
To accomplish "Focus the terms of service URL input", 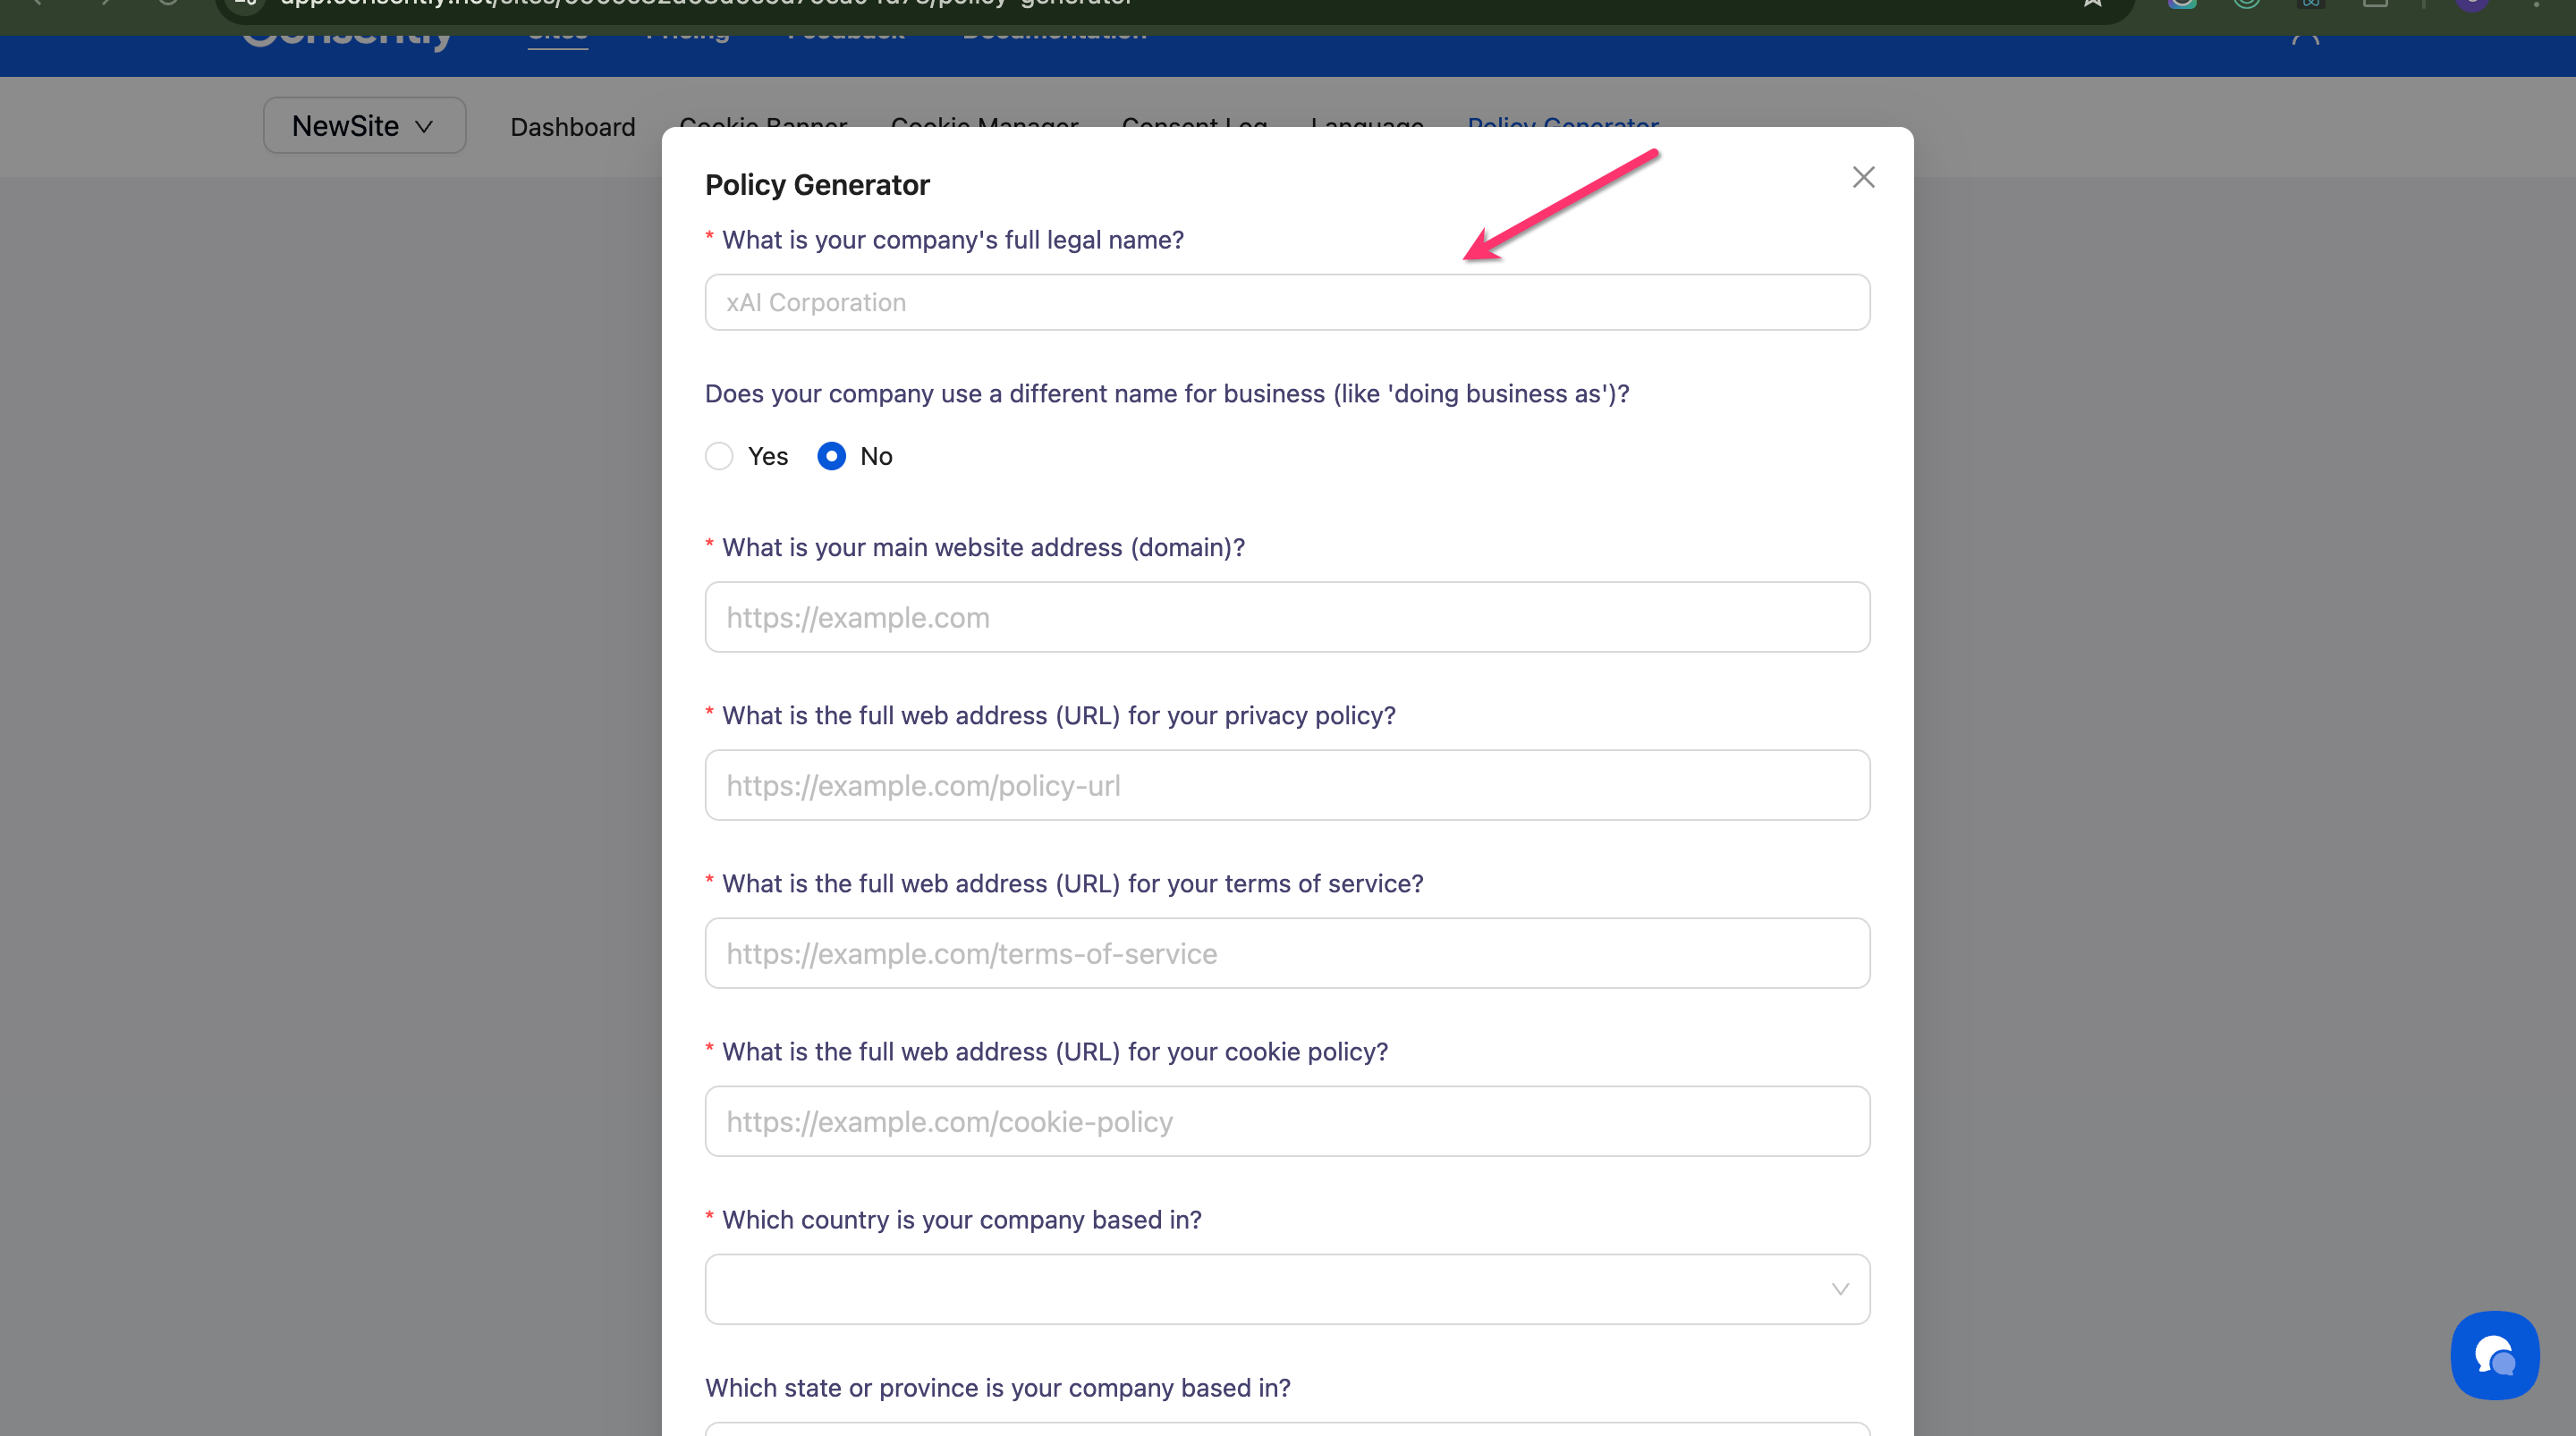I will [1286, 953].
